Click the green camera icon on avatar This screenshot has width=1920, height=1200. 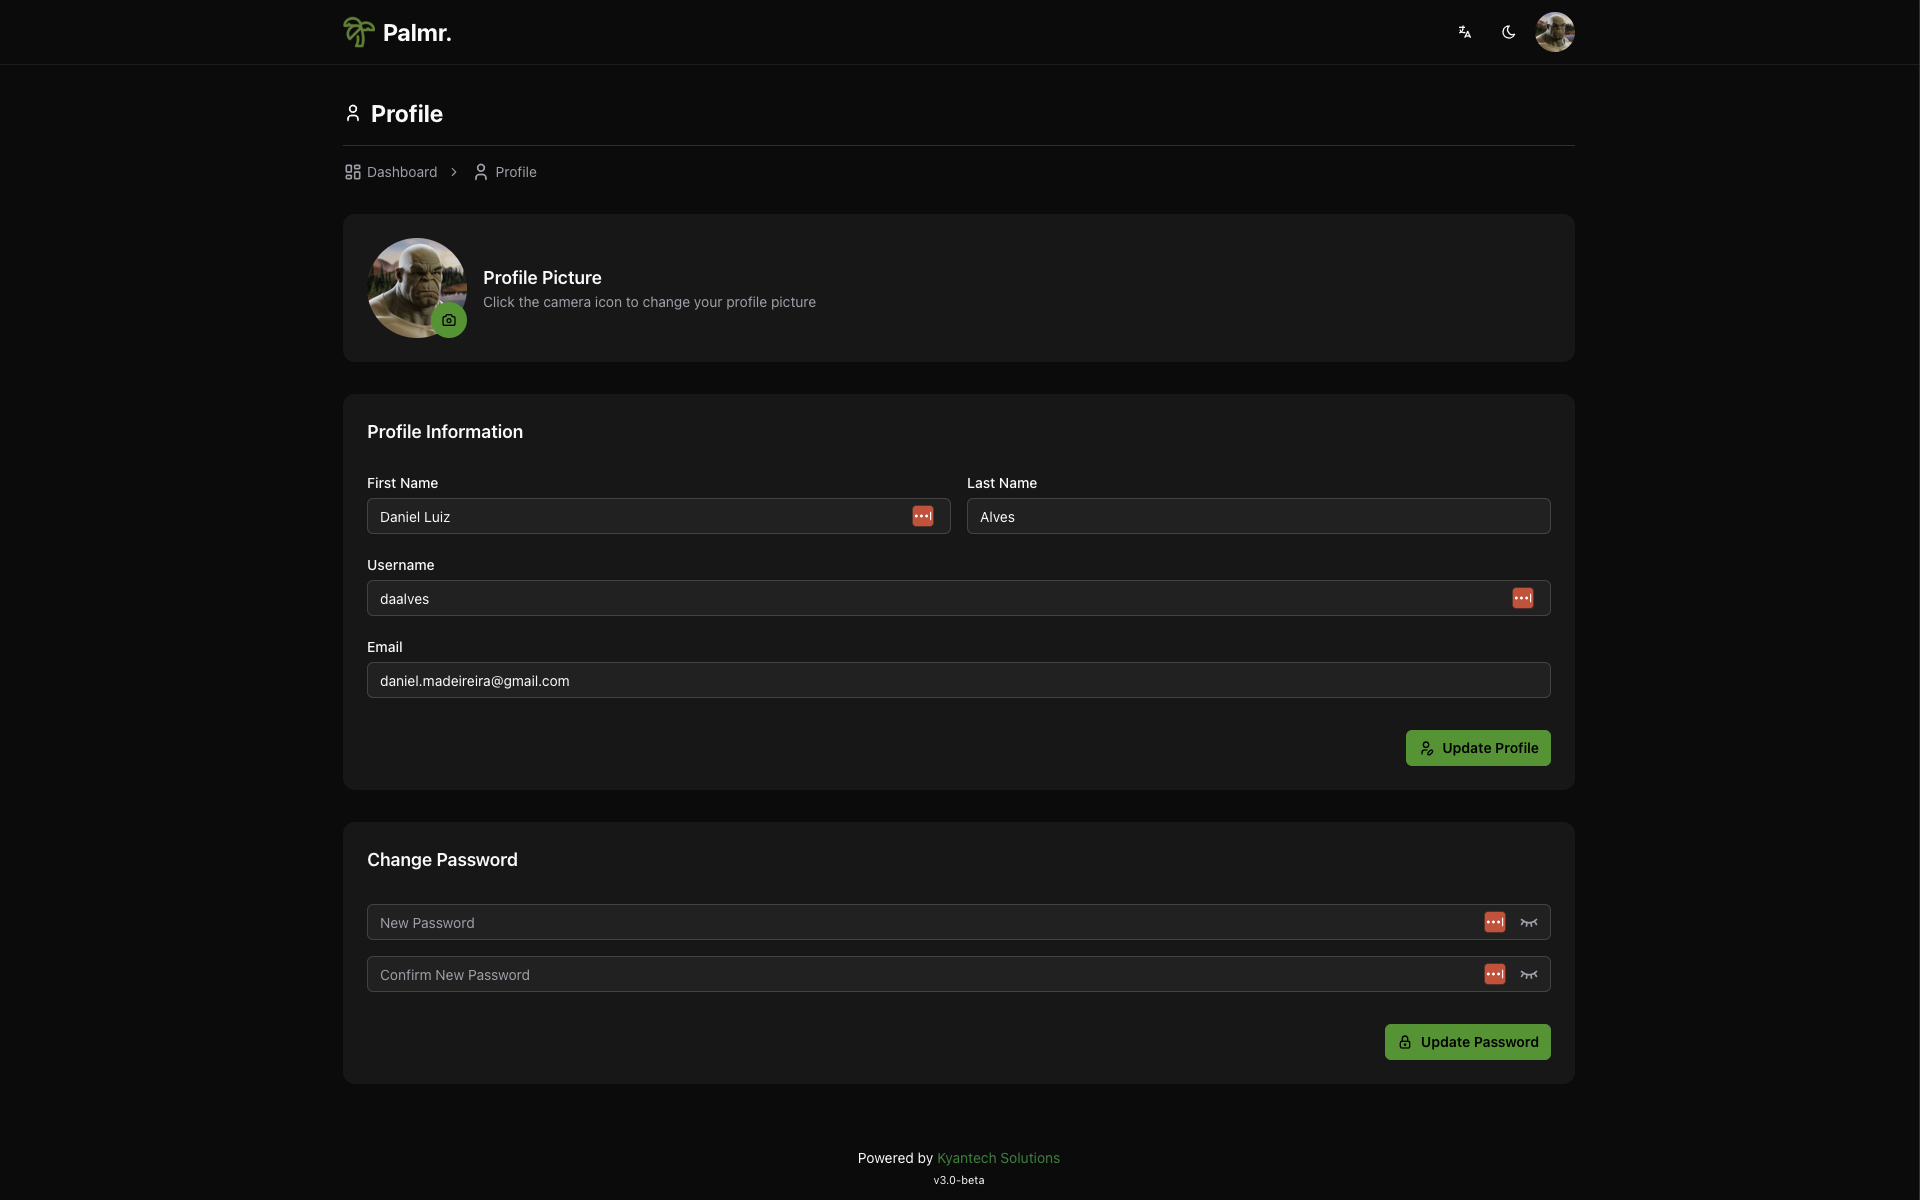tap(449, 320)
